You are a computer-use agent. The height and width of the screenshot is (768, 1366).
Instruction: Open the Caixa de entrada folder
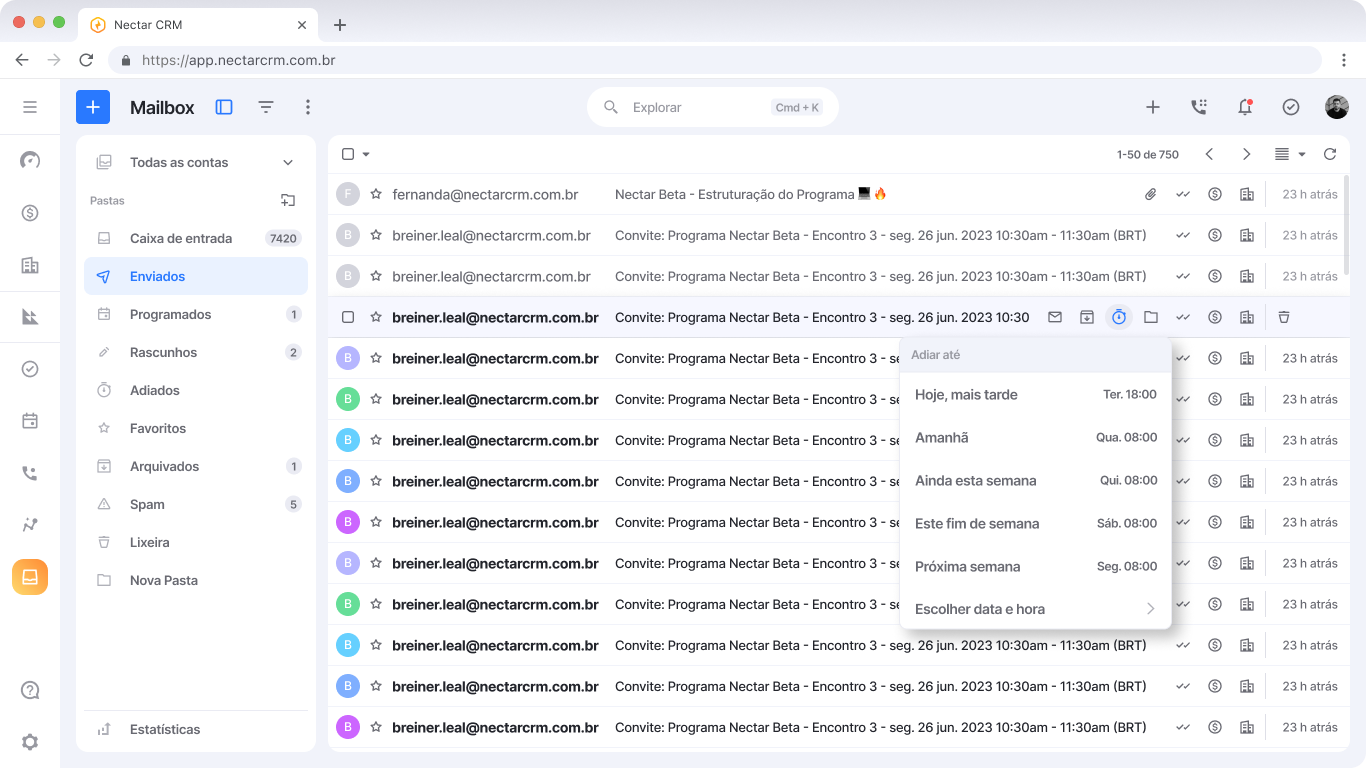[196, 238]
